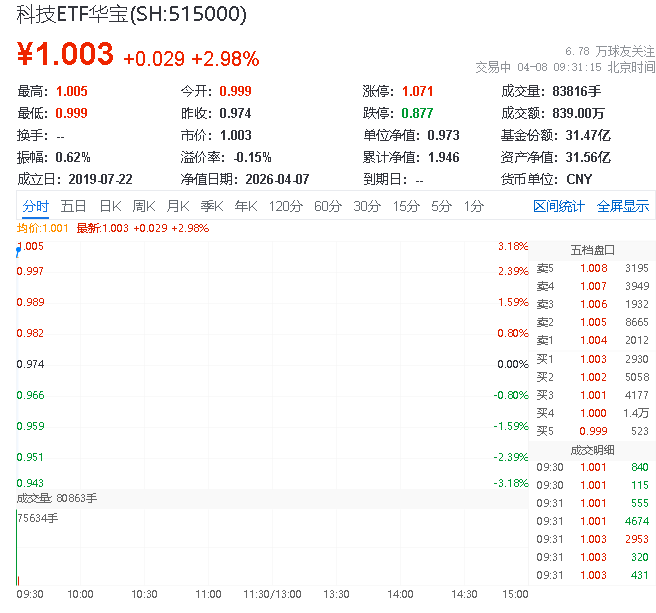Click the 成交额 value 839.00万
The image size is (656, 613).
578,113
